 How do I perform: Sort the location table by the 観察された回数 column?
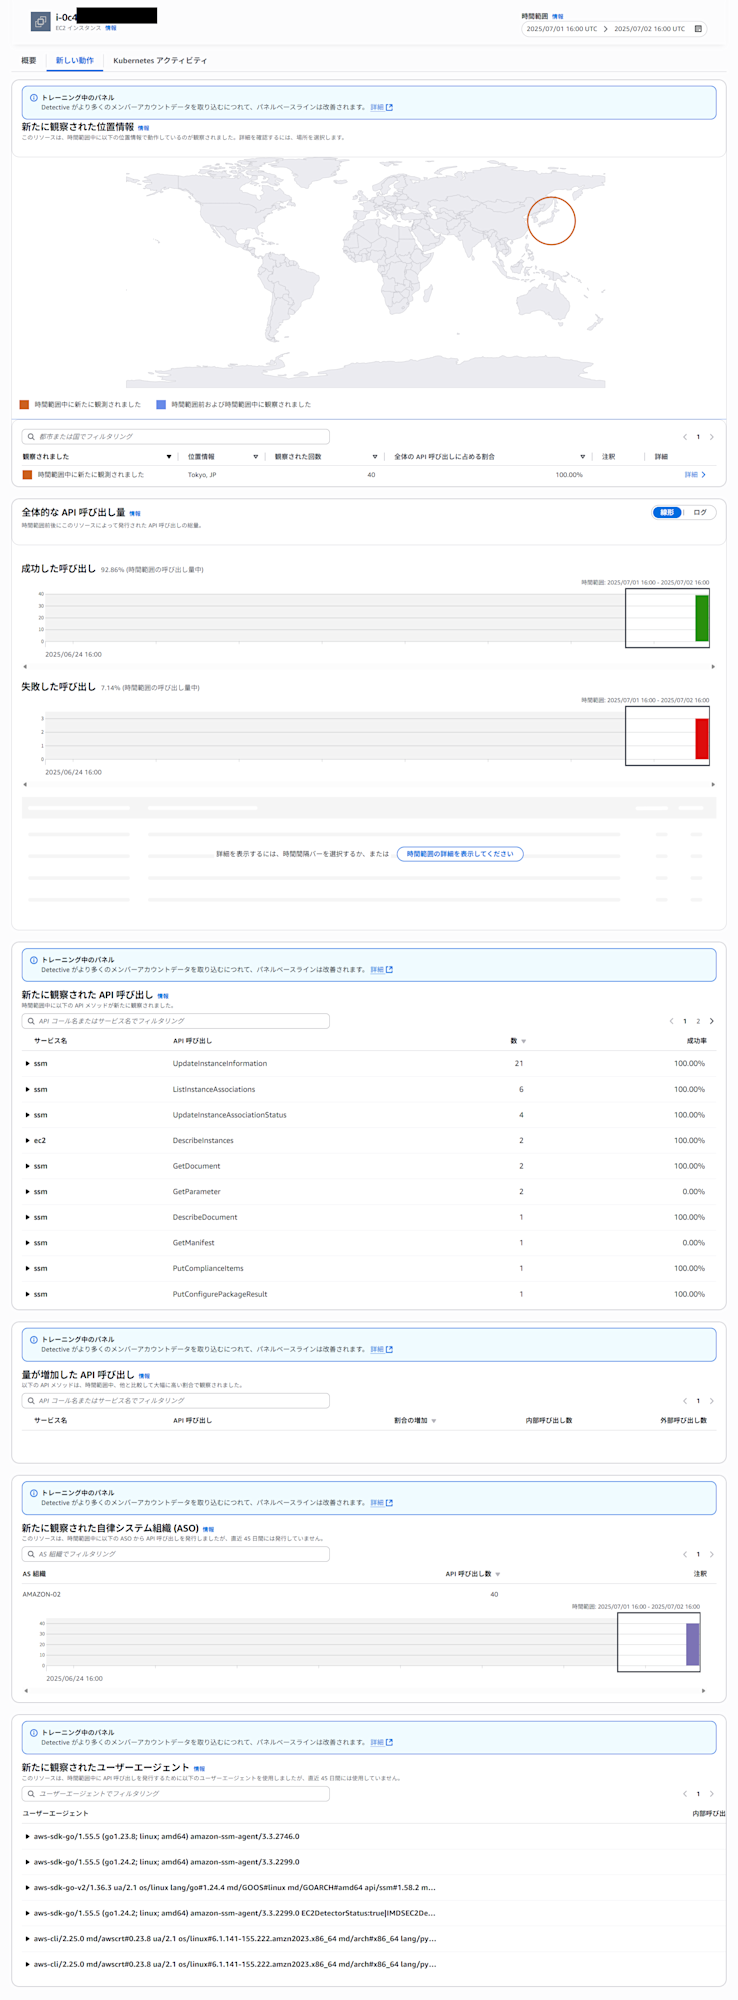[375, 457]
